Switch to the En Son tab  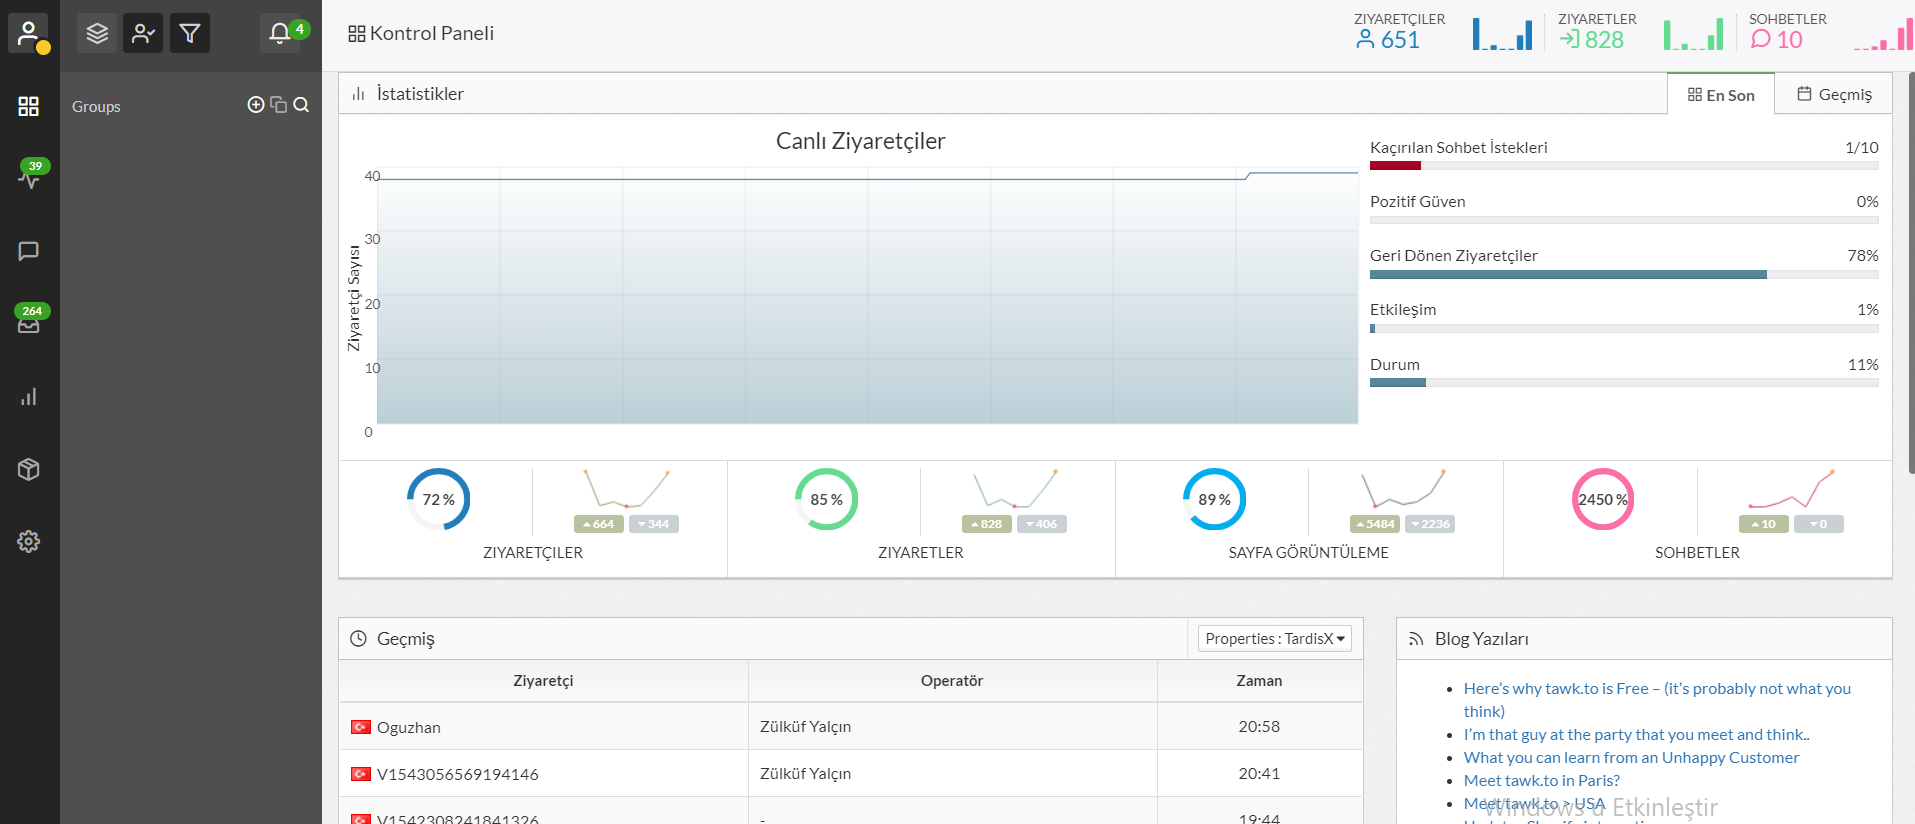coord(1721,95)
